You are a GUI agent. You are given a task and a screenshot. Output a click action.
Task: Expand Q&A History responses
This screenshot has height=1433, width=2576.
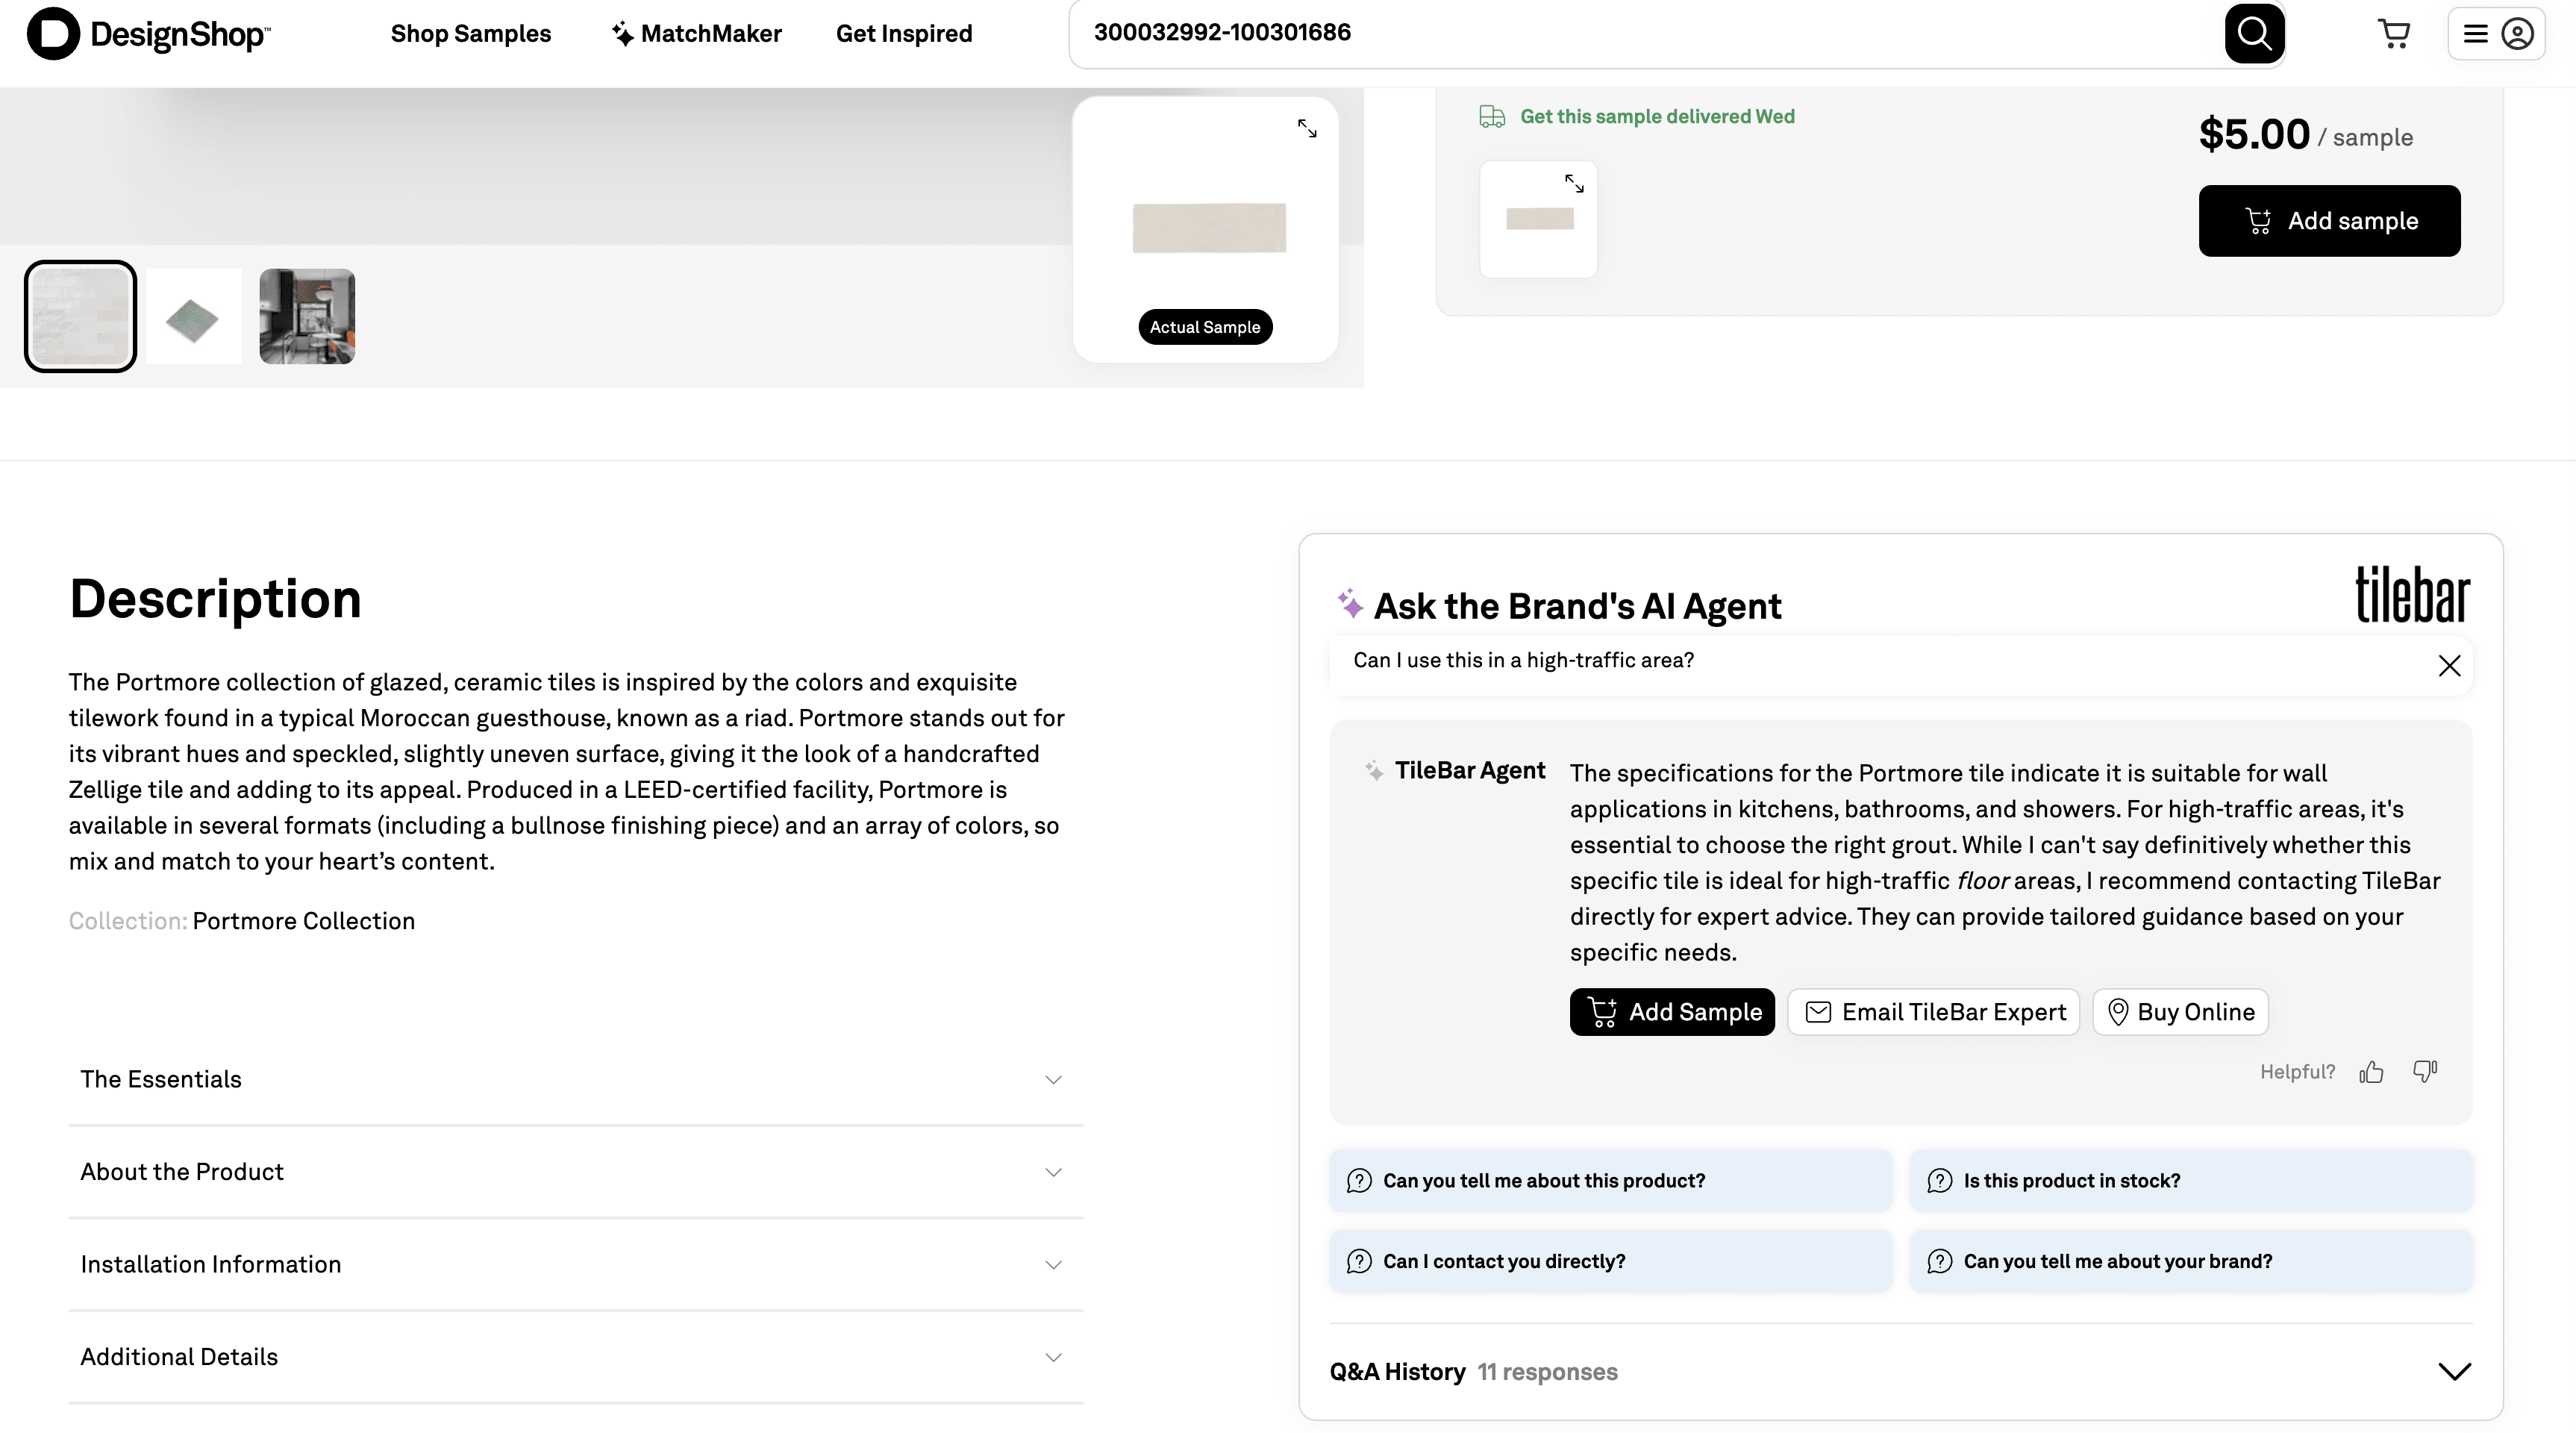click(2454, 1372)
